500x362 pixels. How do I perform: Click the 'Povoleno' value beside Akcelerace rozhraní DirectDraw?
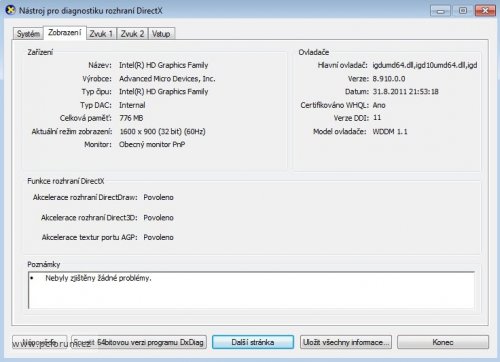pyautogui.click(x=159, y=197)
